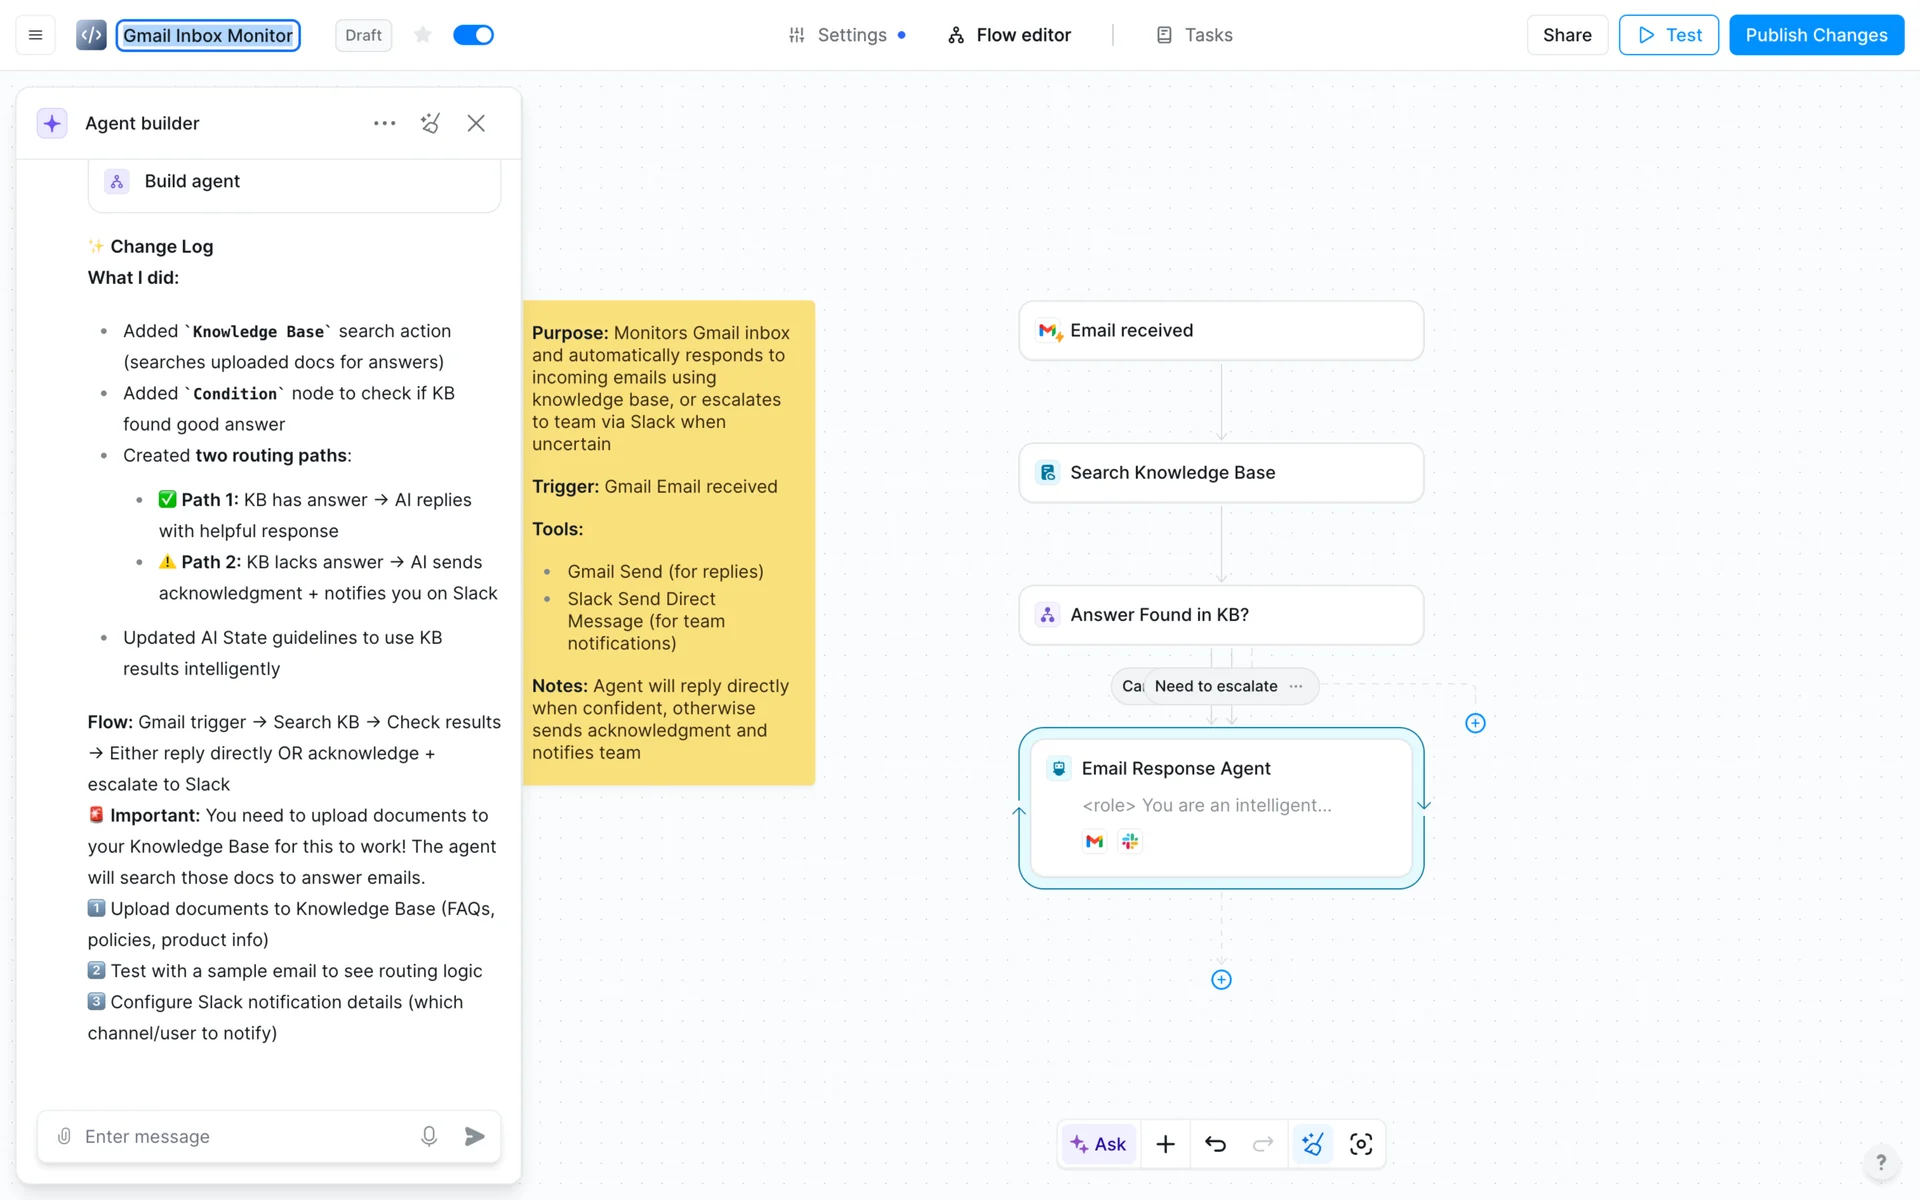
Task: Click microphone icon in message box
Action: (429, 1136)
